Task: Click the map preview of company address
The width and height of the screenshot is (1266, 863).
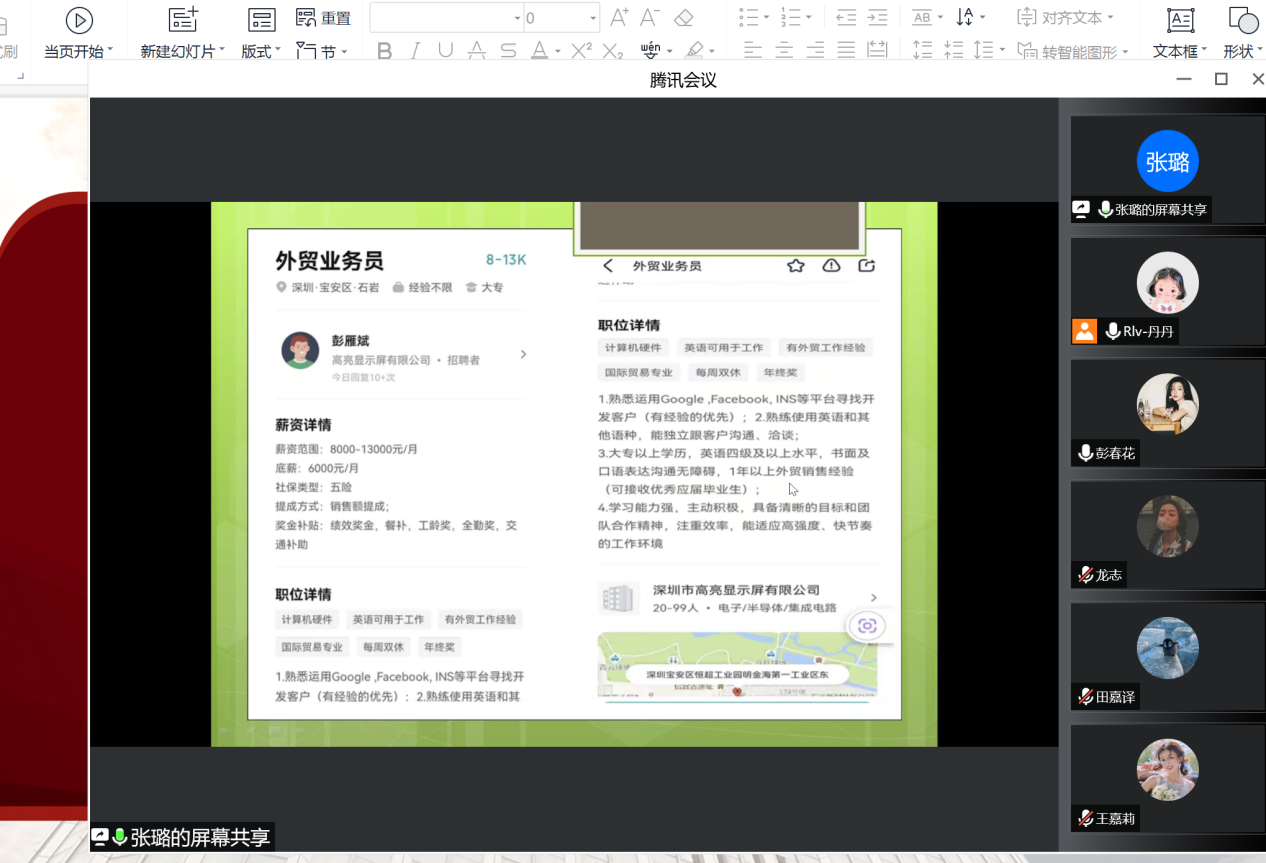Action: 737,664
